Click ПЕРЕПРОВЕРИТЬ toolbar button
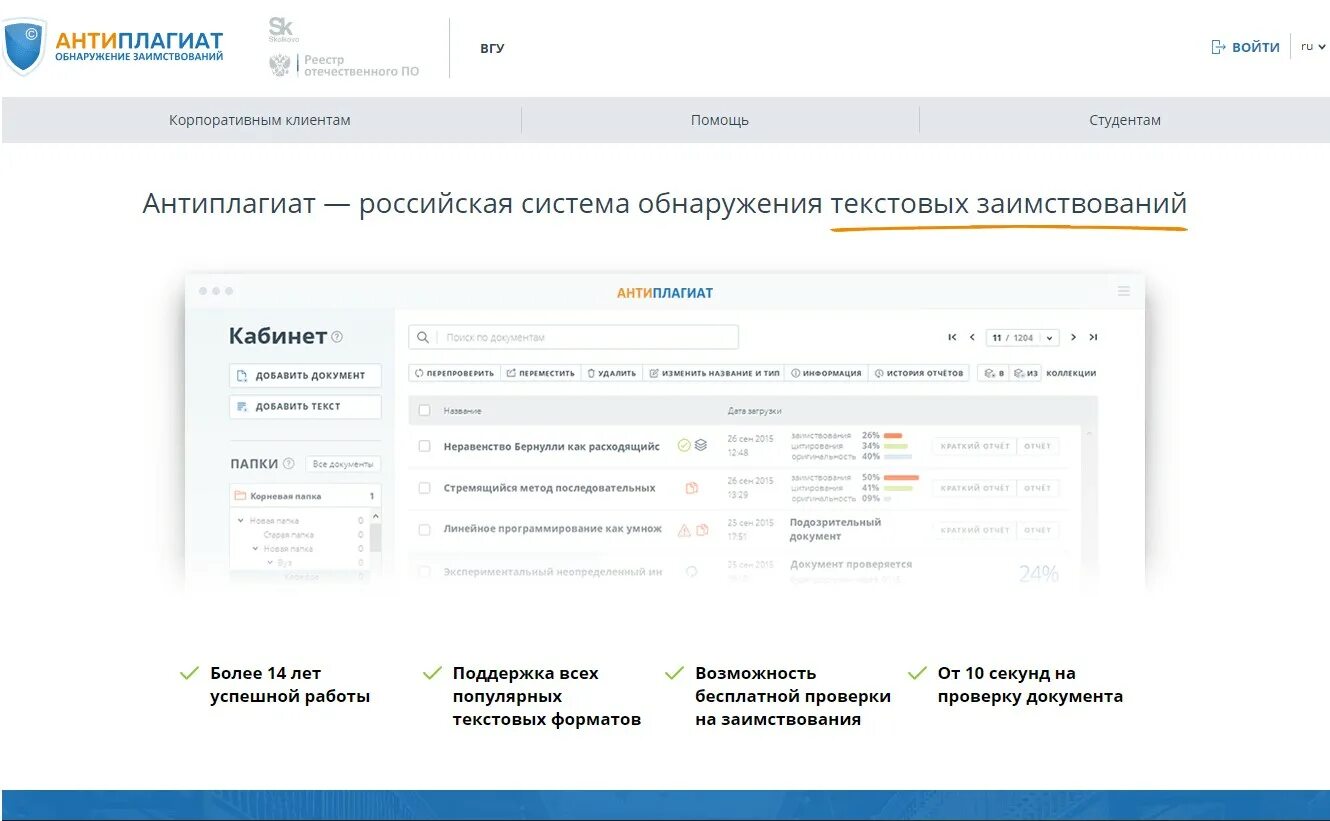Viewport: 1330px width, 821px height. (x=454, y=373)
